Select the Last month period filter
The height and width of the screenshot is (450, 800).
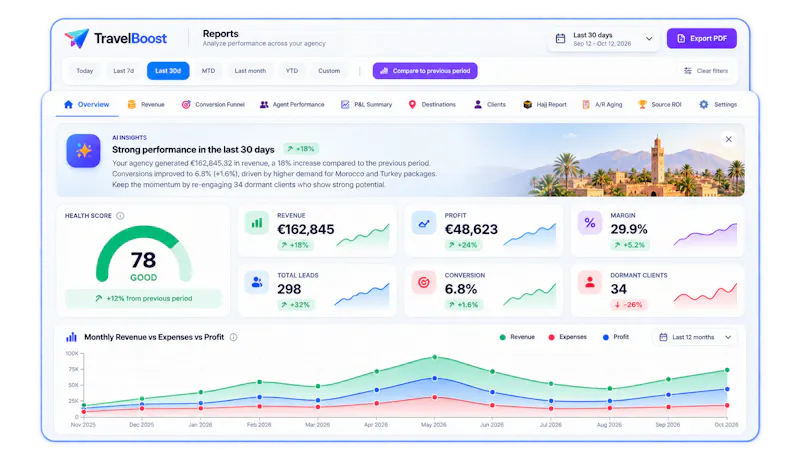pyautogui.click(x=250, y=71)
